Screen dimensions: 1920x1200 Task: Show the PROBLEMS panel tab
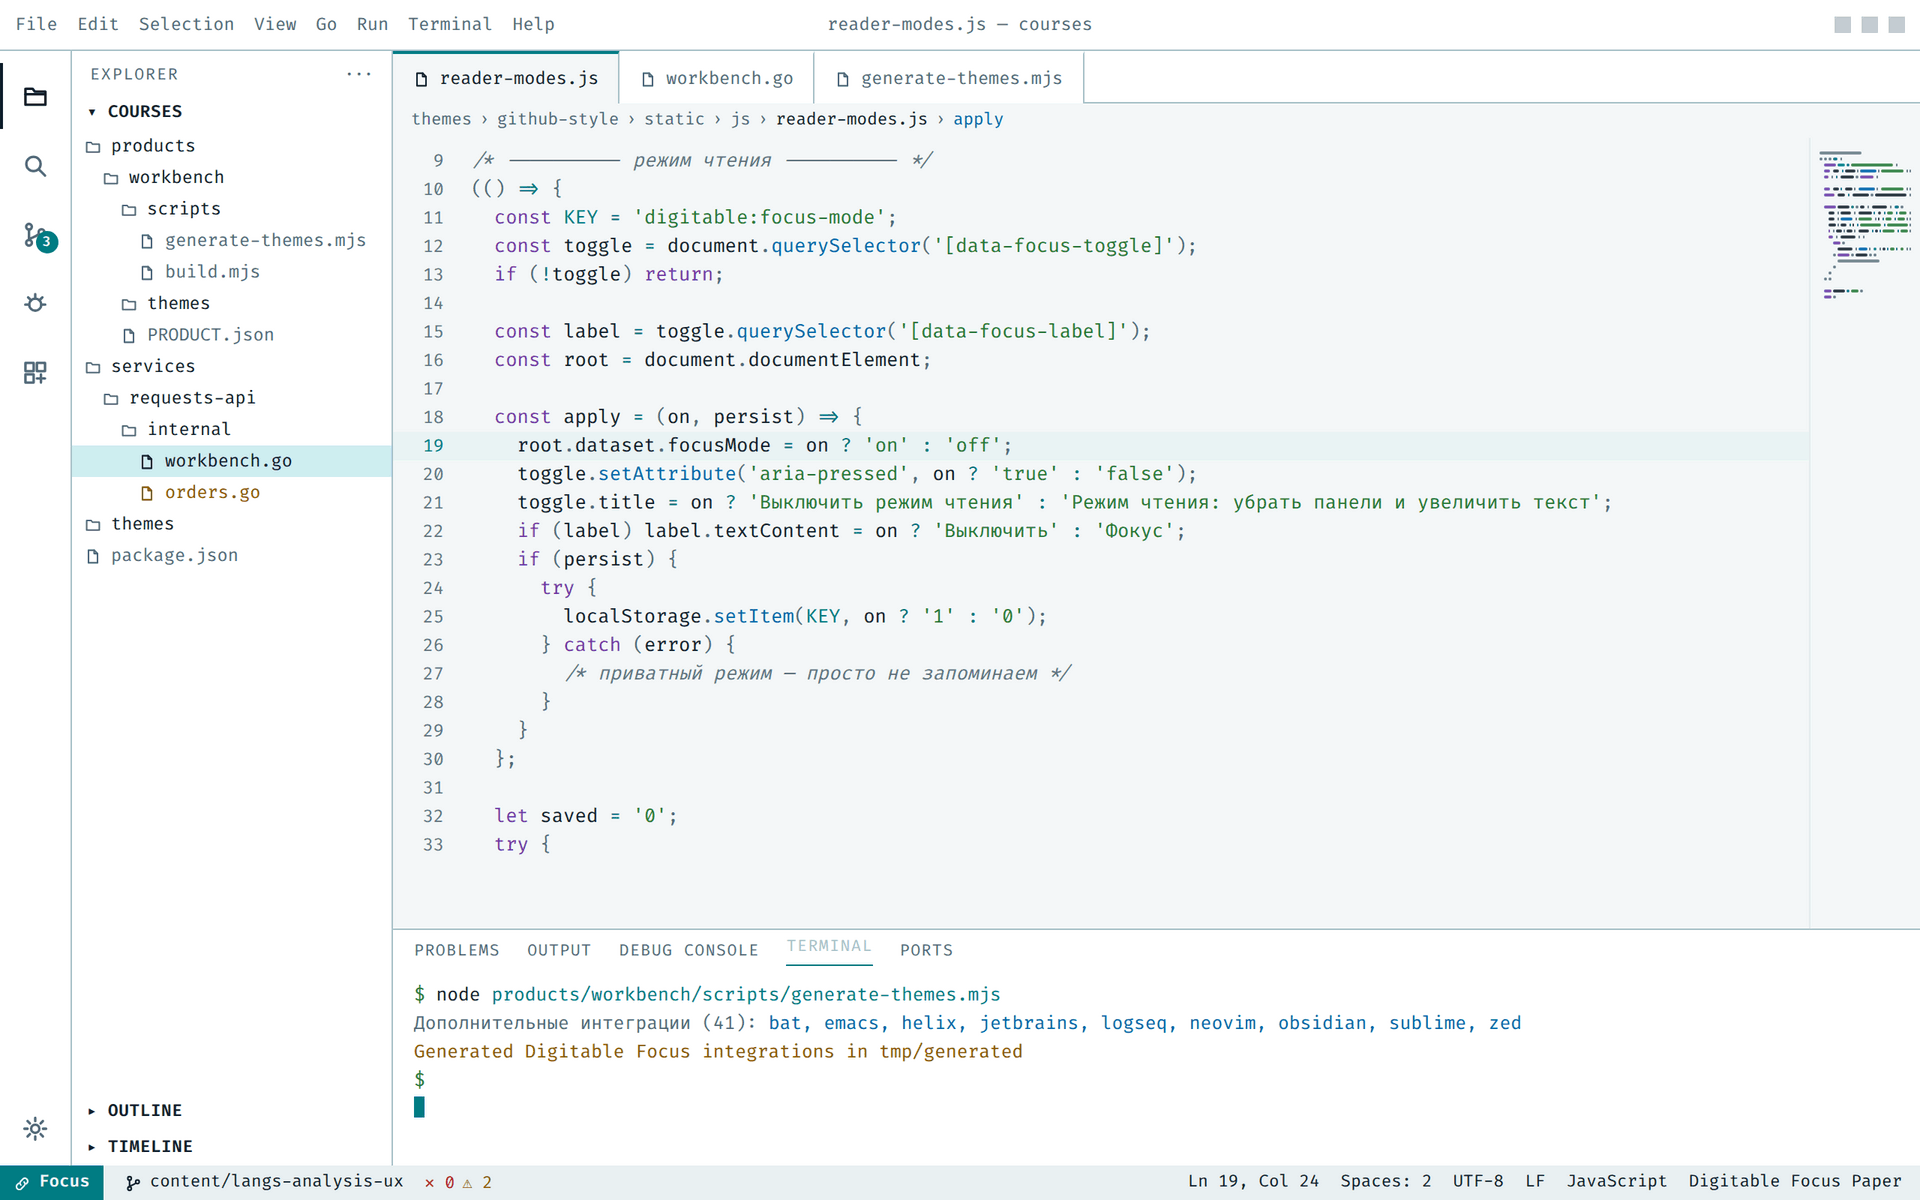tap(457, 950)
